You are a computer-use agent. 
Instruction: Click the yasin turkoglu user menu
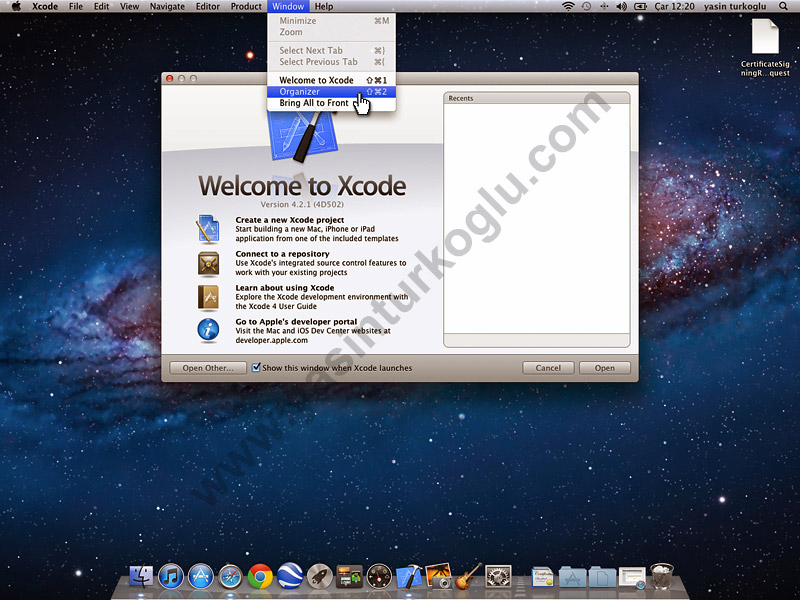point(735,6)
